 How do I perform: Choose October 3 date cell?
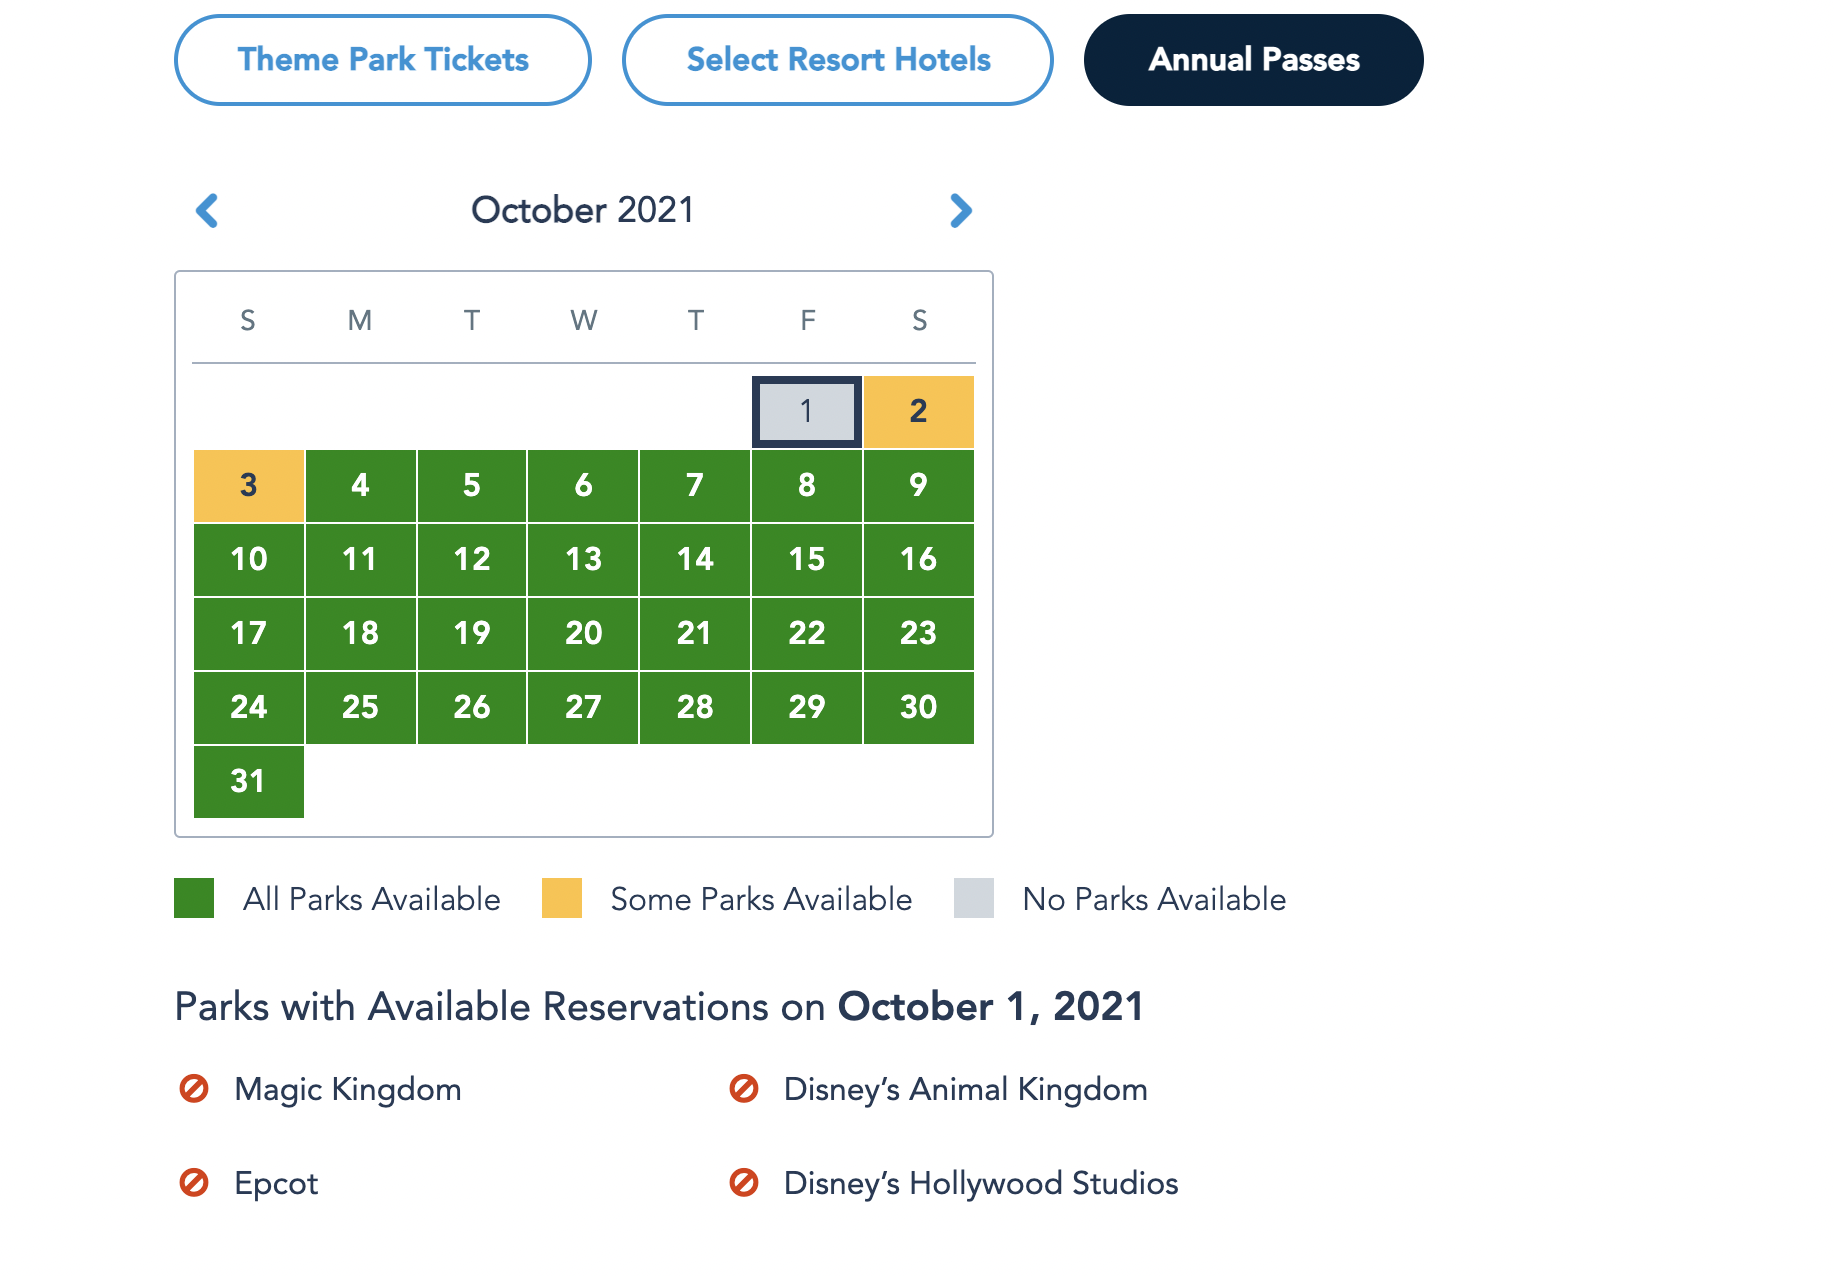coord(249,486)
